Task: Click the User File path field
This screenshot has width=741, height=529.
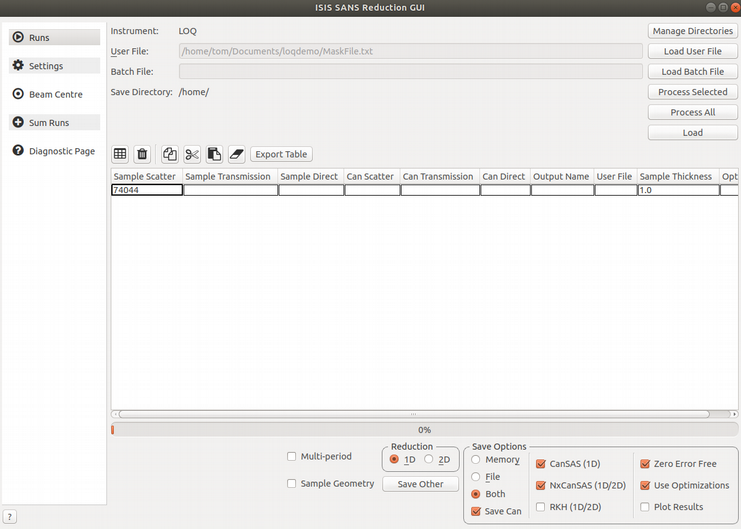Action: 411,51
